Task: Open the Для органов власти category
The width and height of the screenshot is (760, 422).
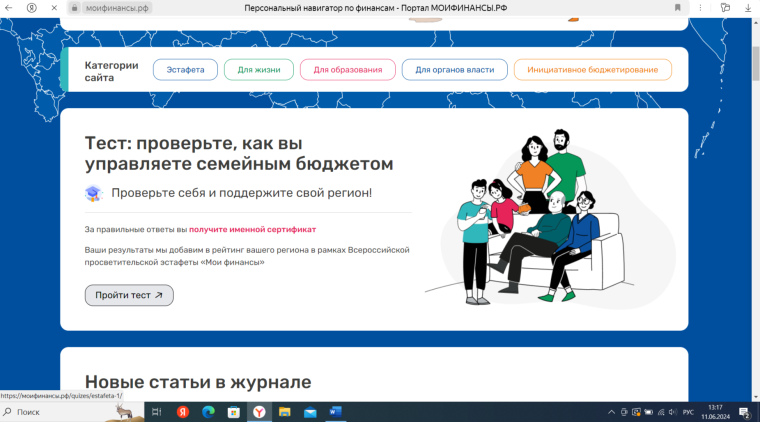Action: (x=455, y=70)
